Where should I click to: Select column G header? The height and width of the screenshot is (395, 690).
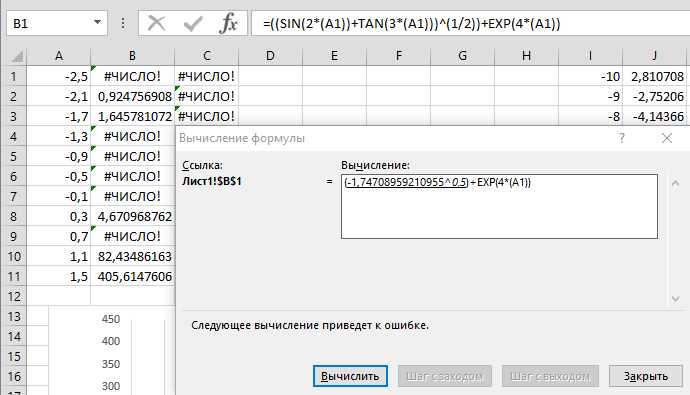tap(462, 56)
